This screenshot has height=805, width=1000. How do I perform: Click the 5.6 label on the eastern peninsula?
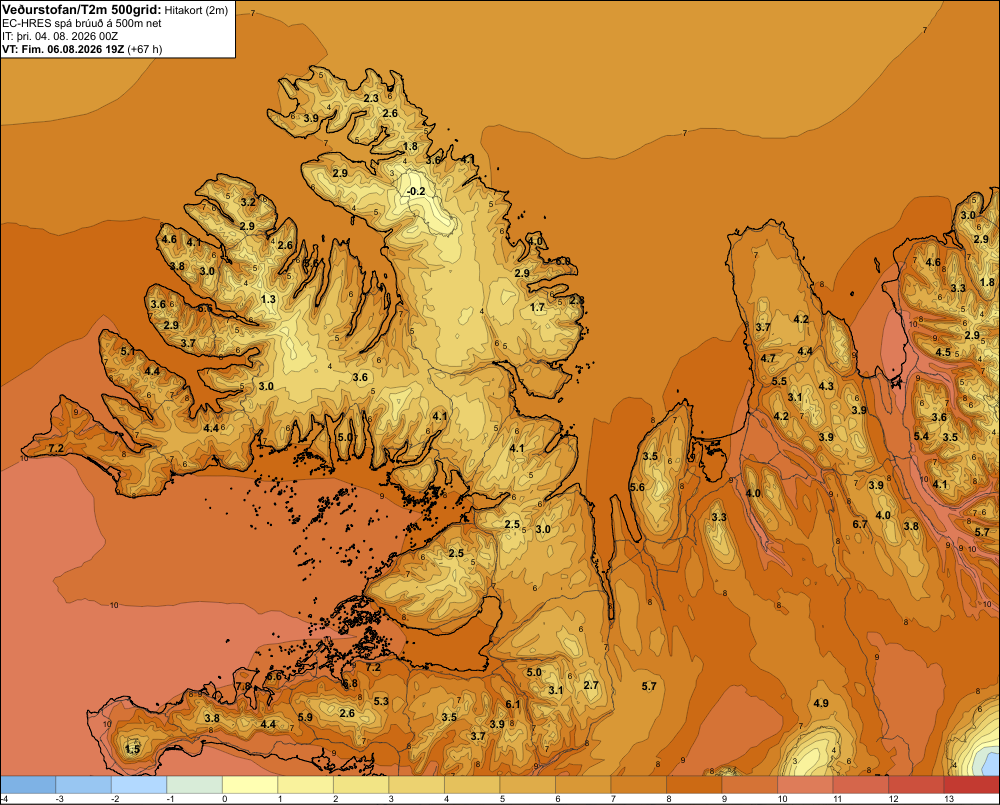(637, 487)
